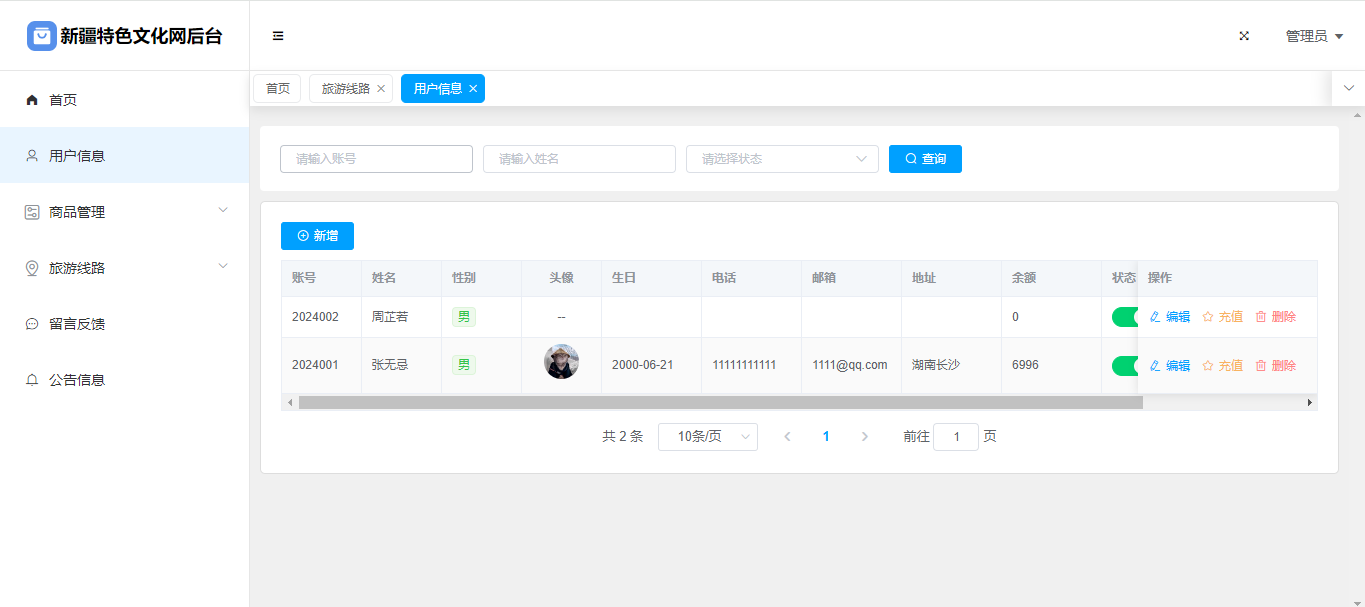Click 编辑 for user 周芷若
The image size is (1365, 607).
(x=1169, y=317)
